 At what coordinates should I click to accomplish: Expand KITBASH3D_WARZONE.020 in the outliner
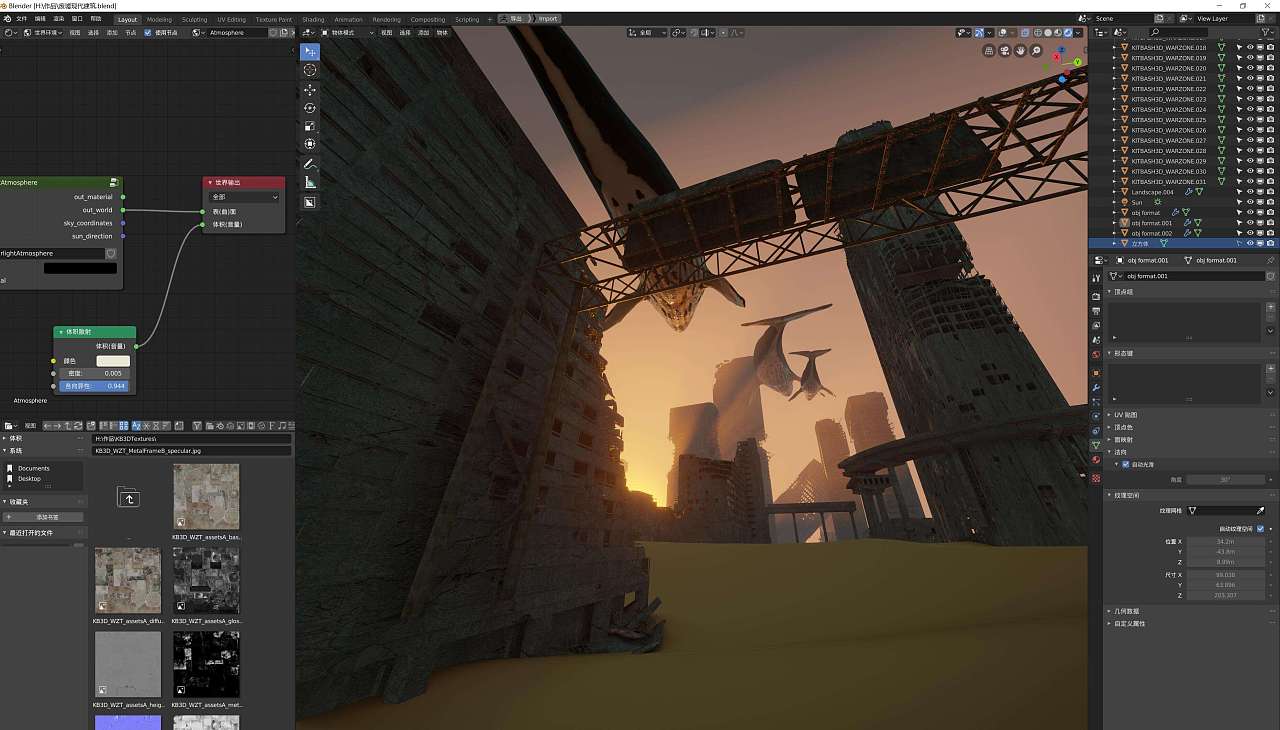(1115, 68)
